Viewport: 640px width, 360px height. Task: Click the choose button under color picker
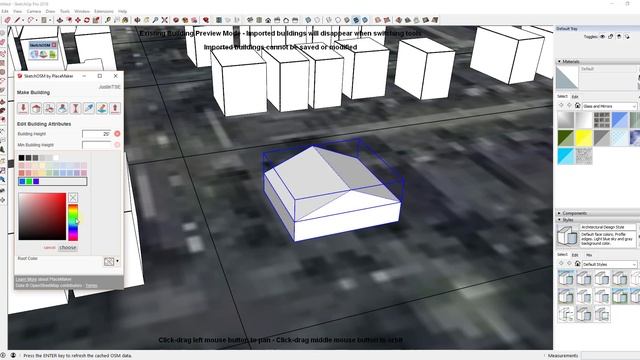tap(68, 248)
